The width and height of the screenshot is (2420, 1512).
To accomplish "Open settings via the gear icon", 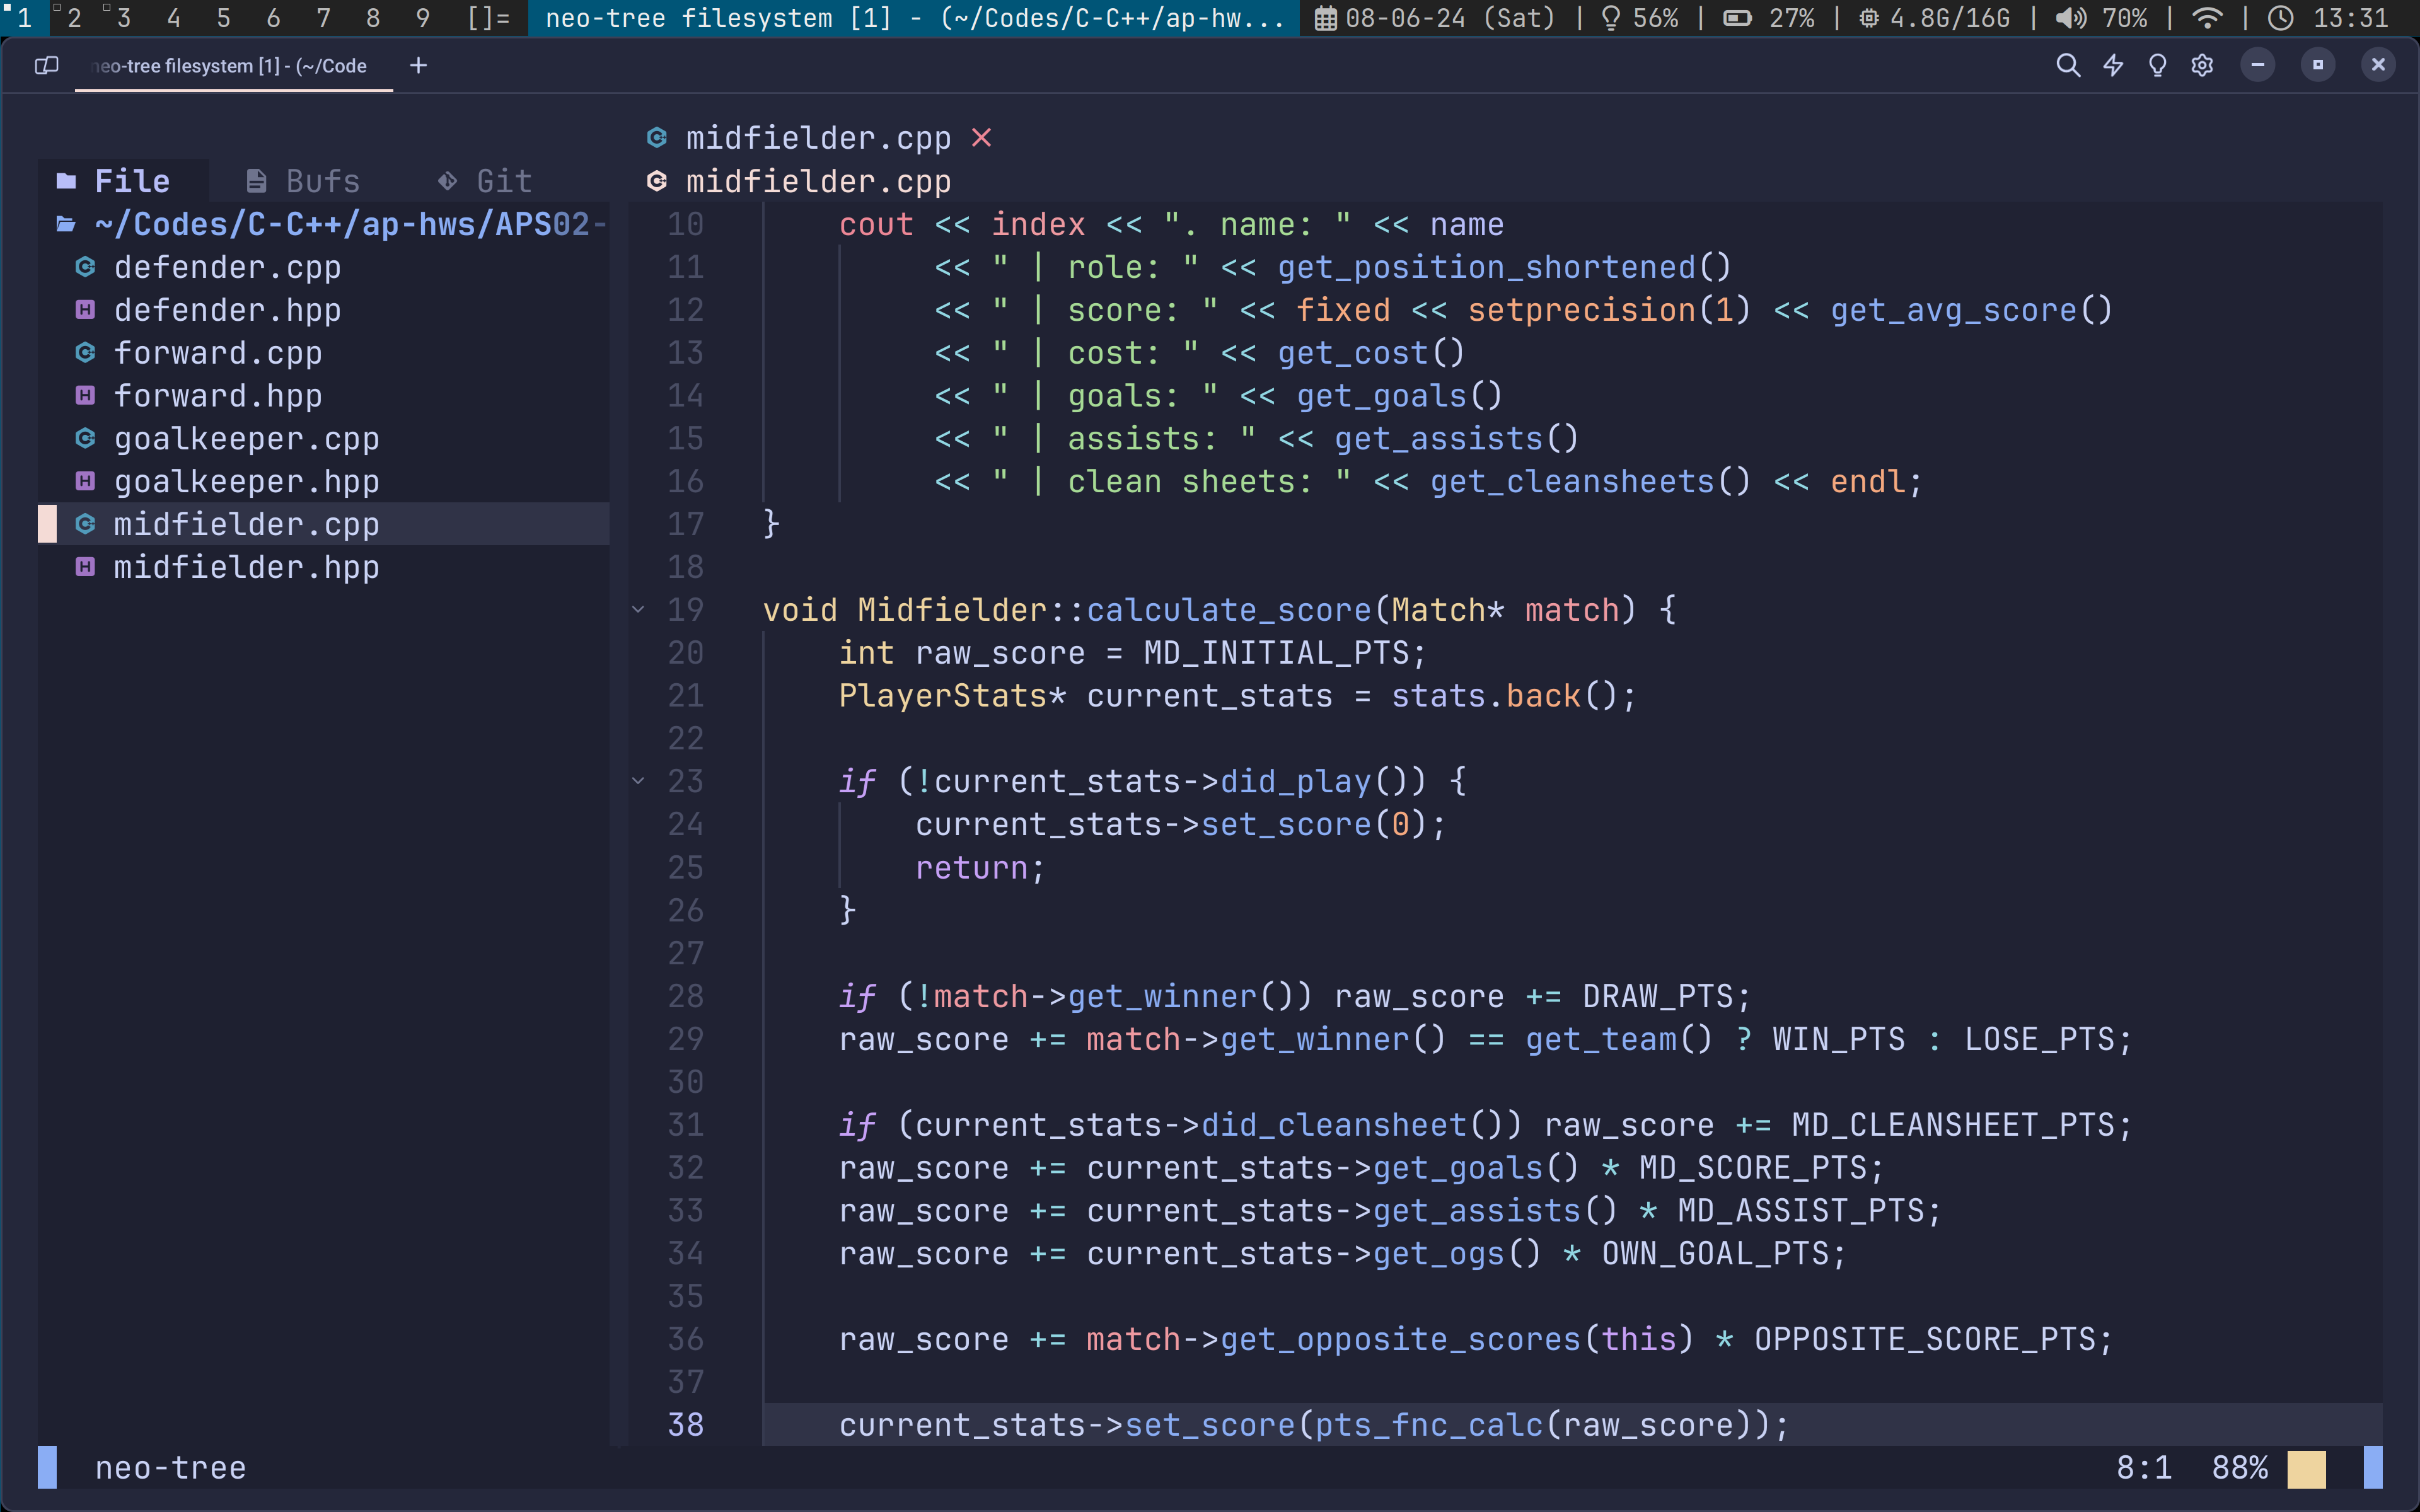I will [2202, 66].
